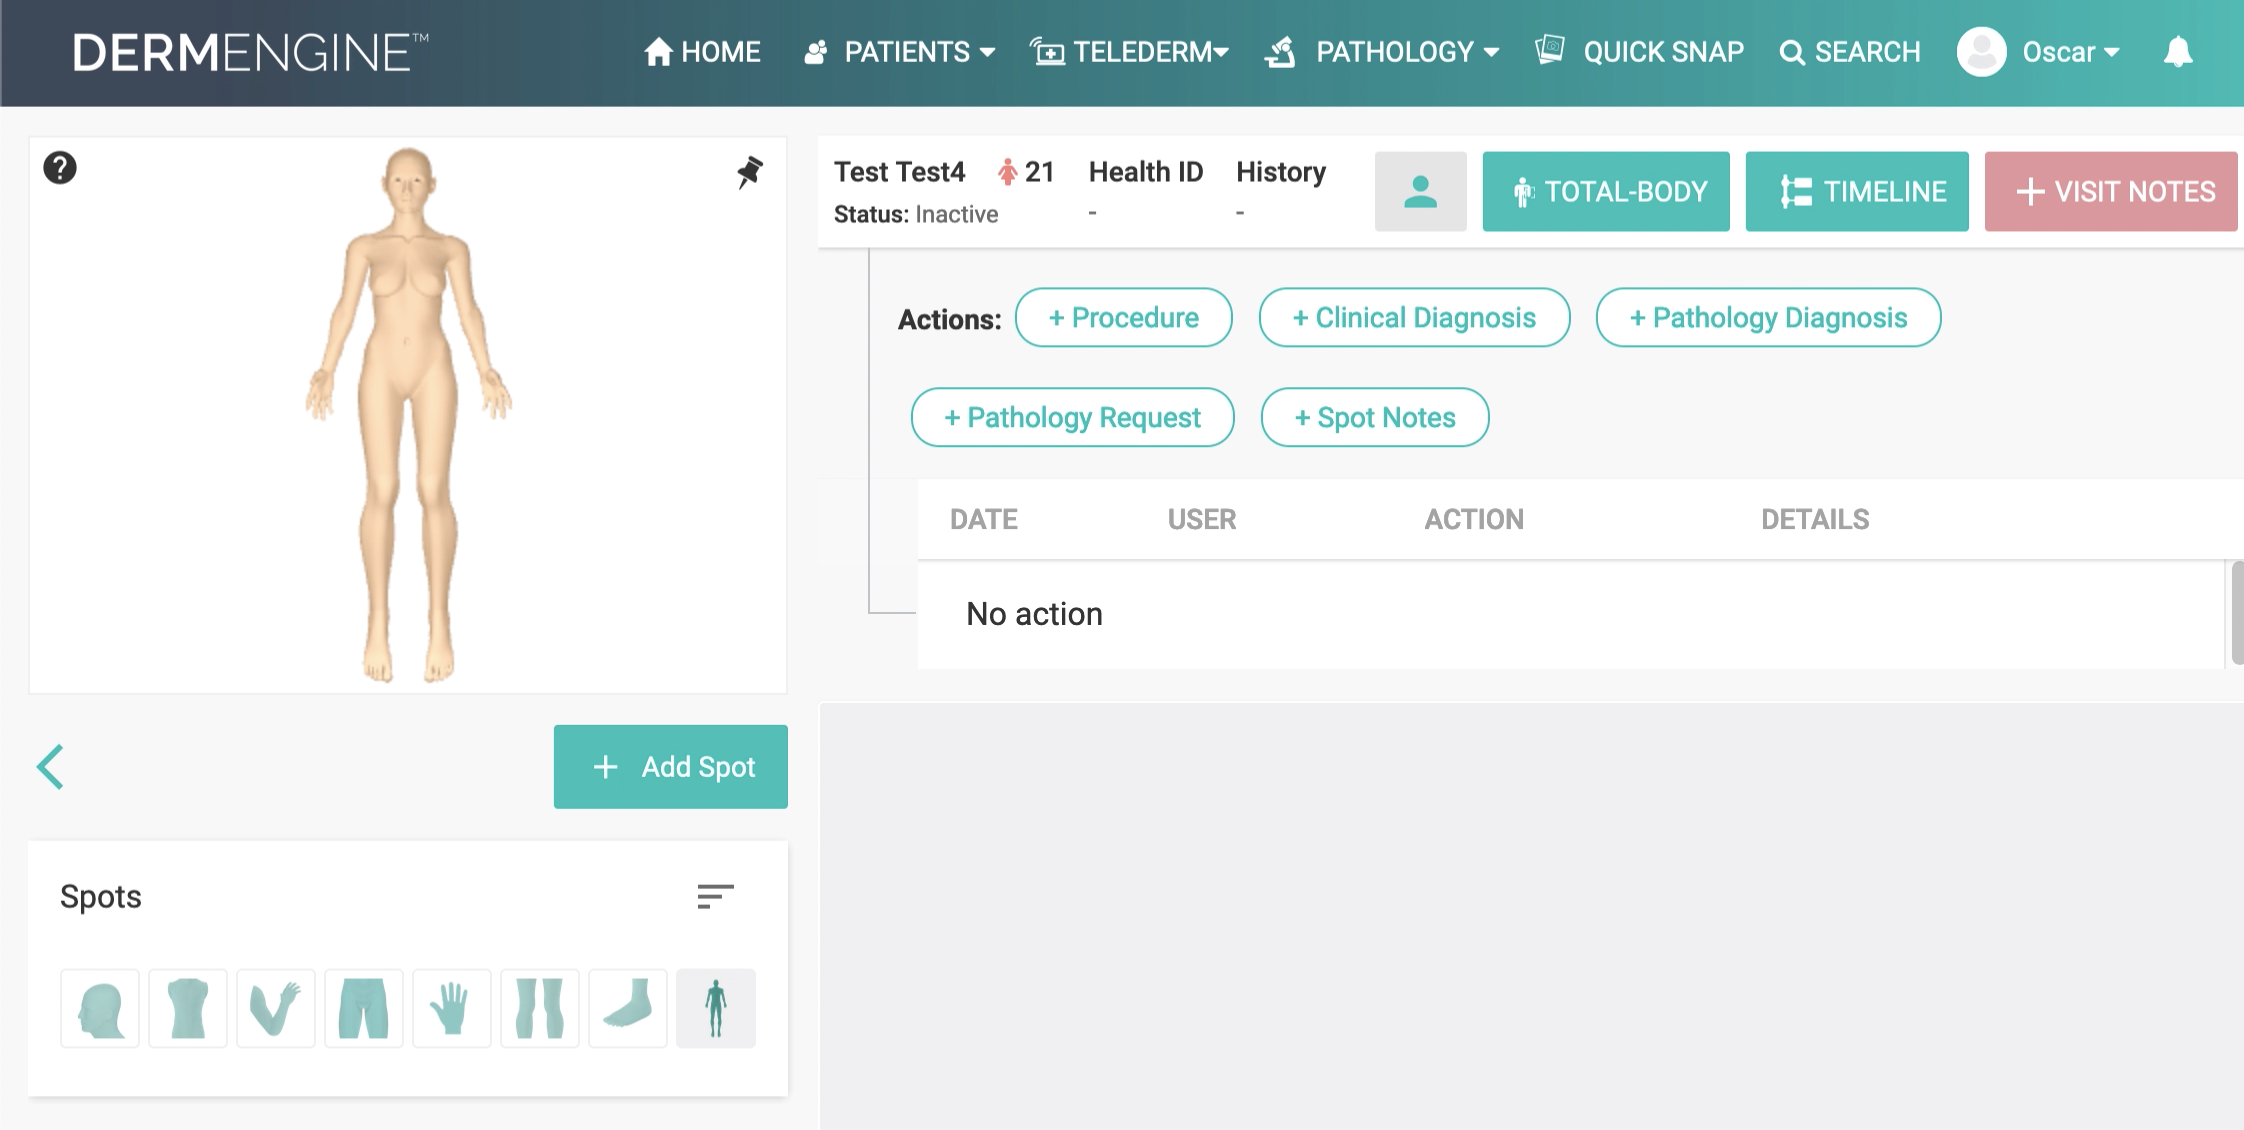Add a Clinical Diagnosis action

[x=1414, y=318]
